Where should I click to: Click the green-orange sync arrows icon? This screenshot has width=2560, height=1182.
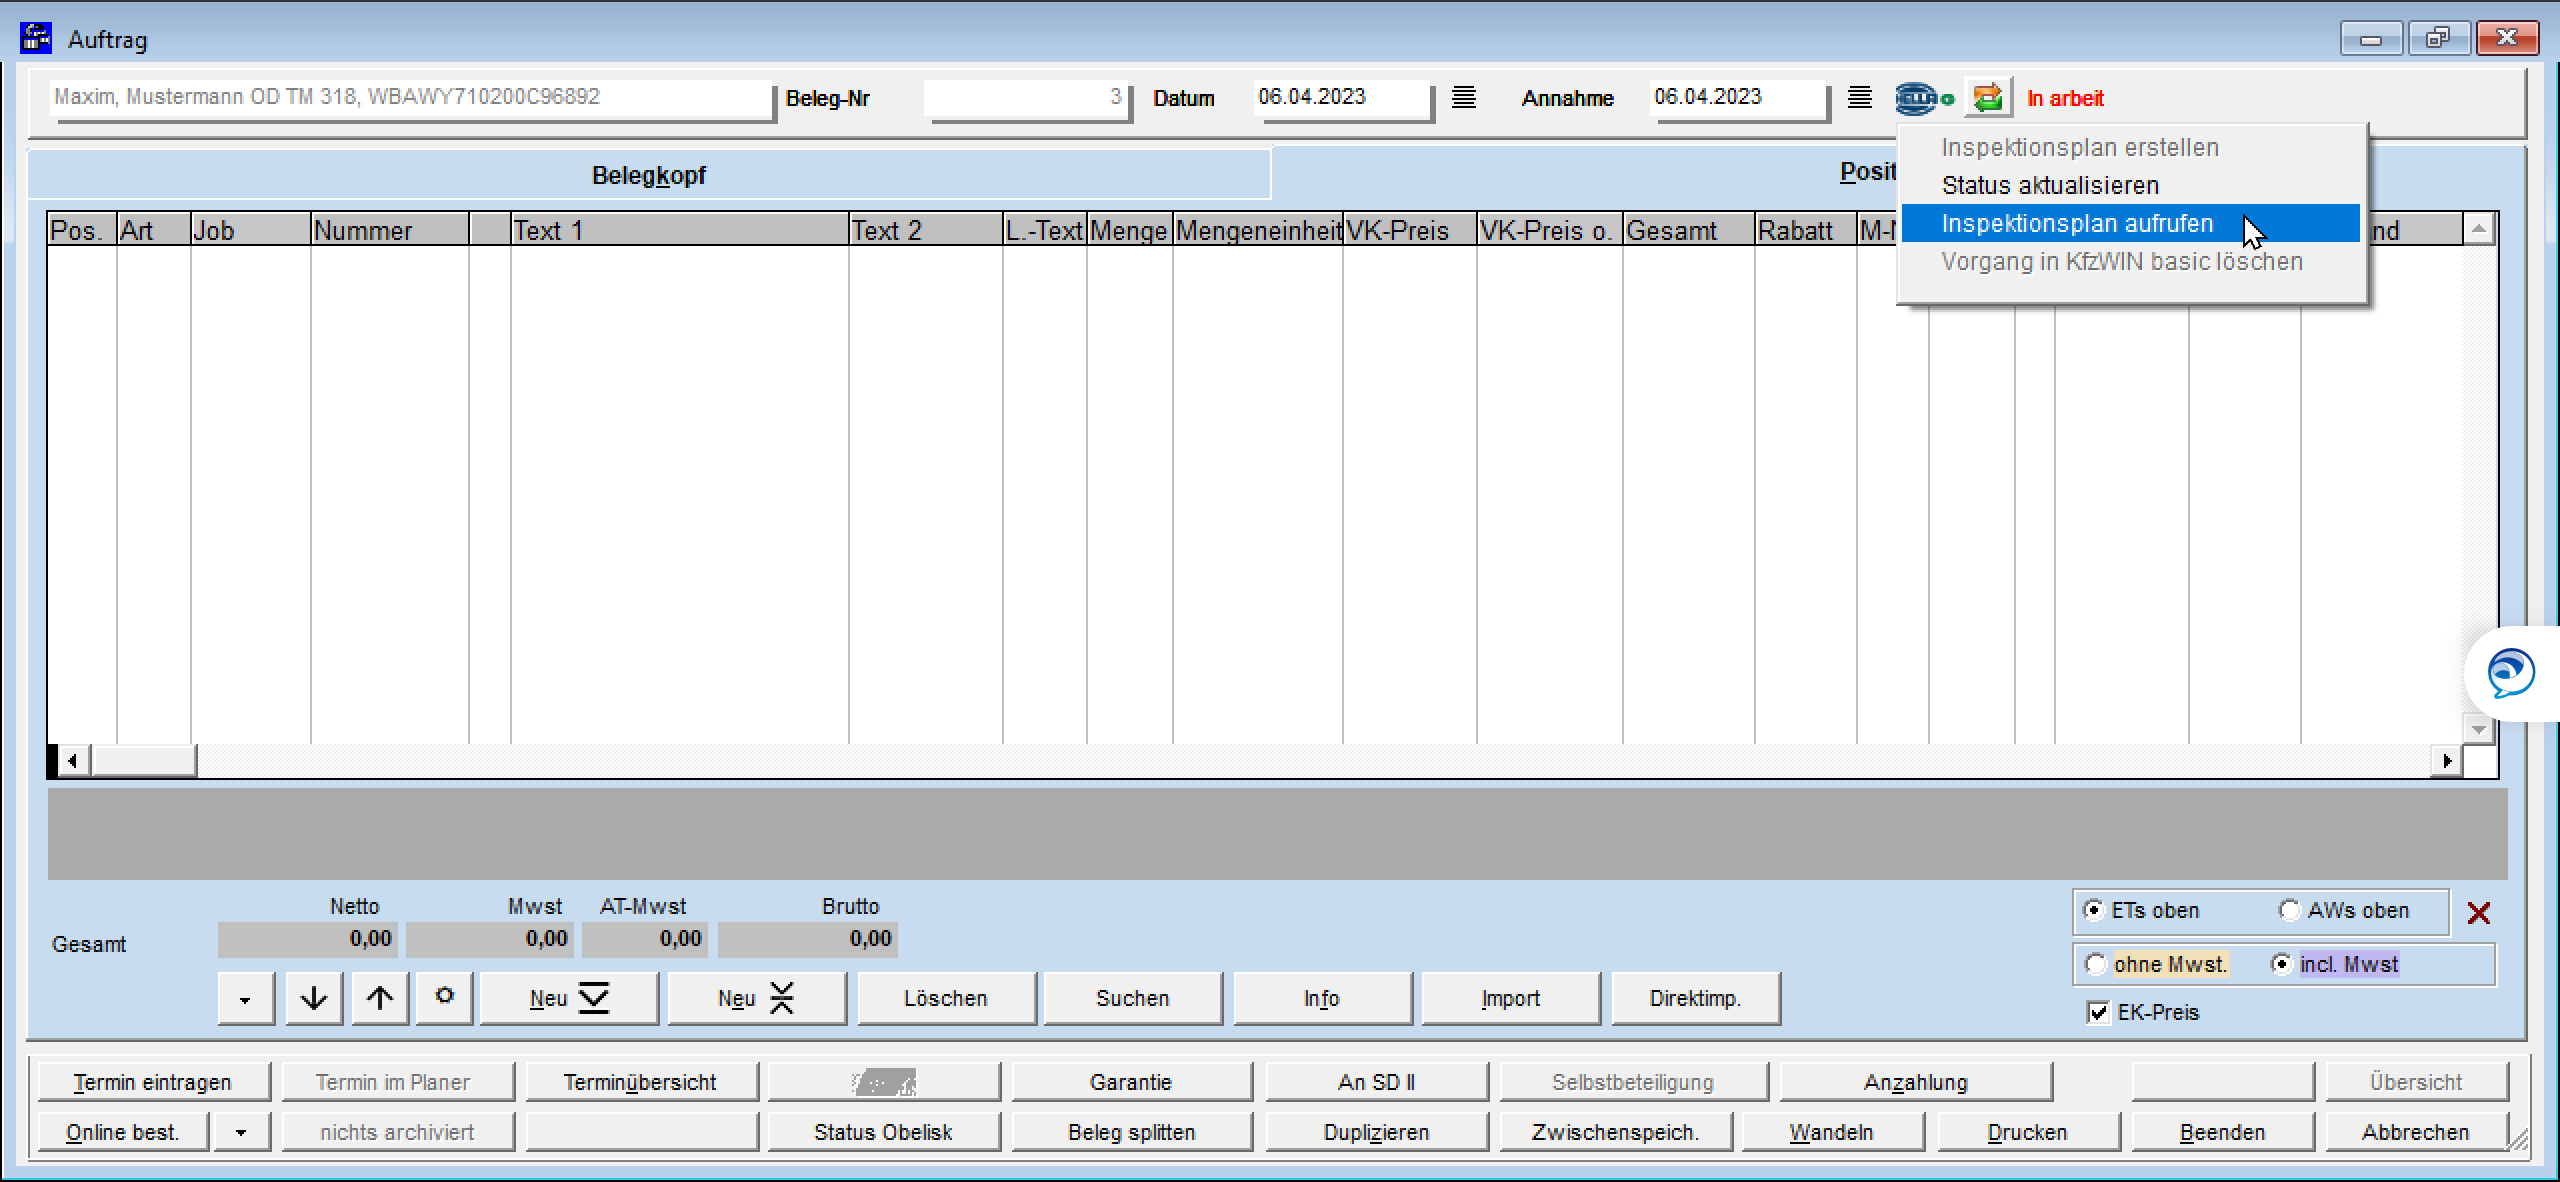(1988, 98)
